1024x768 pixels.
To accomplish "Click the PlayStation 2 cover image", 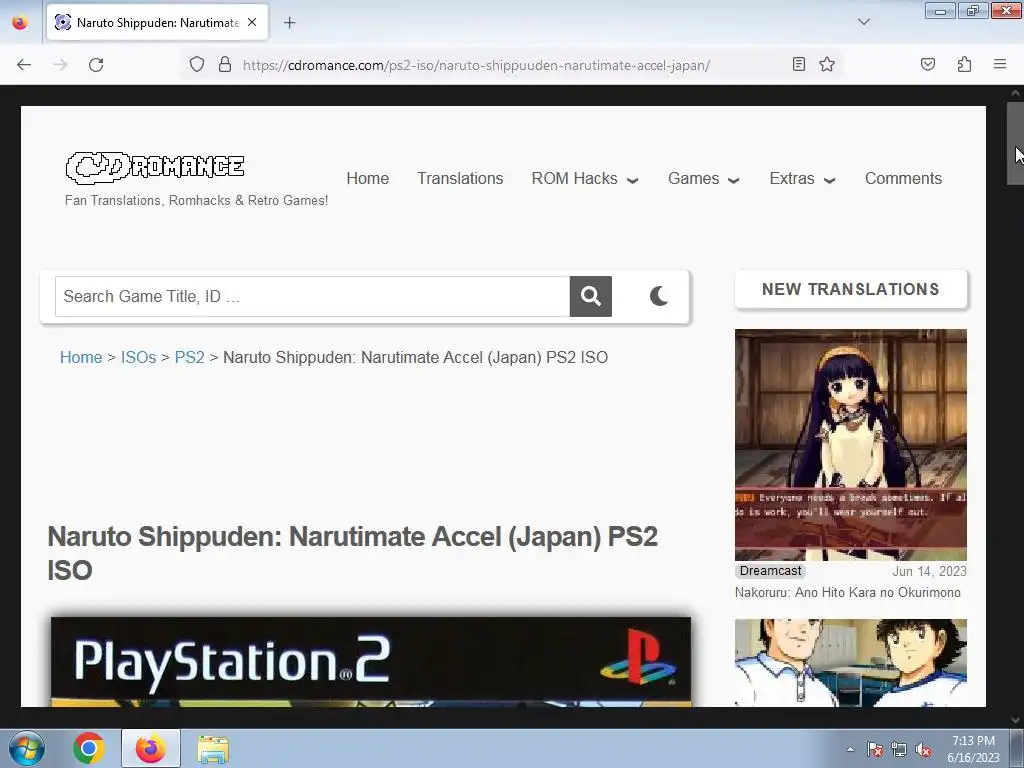I will [371, 662].
